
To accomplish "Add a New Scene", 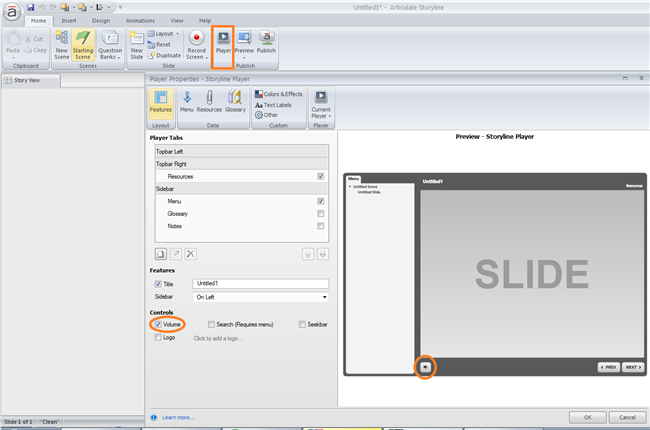I will point(61,46).
